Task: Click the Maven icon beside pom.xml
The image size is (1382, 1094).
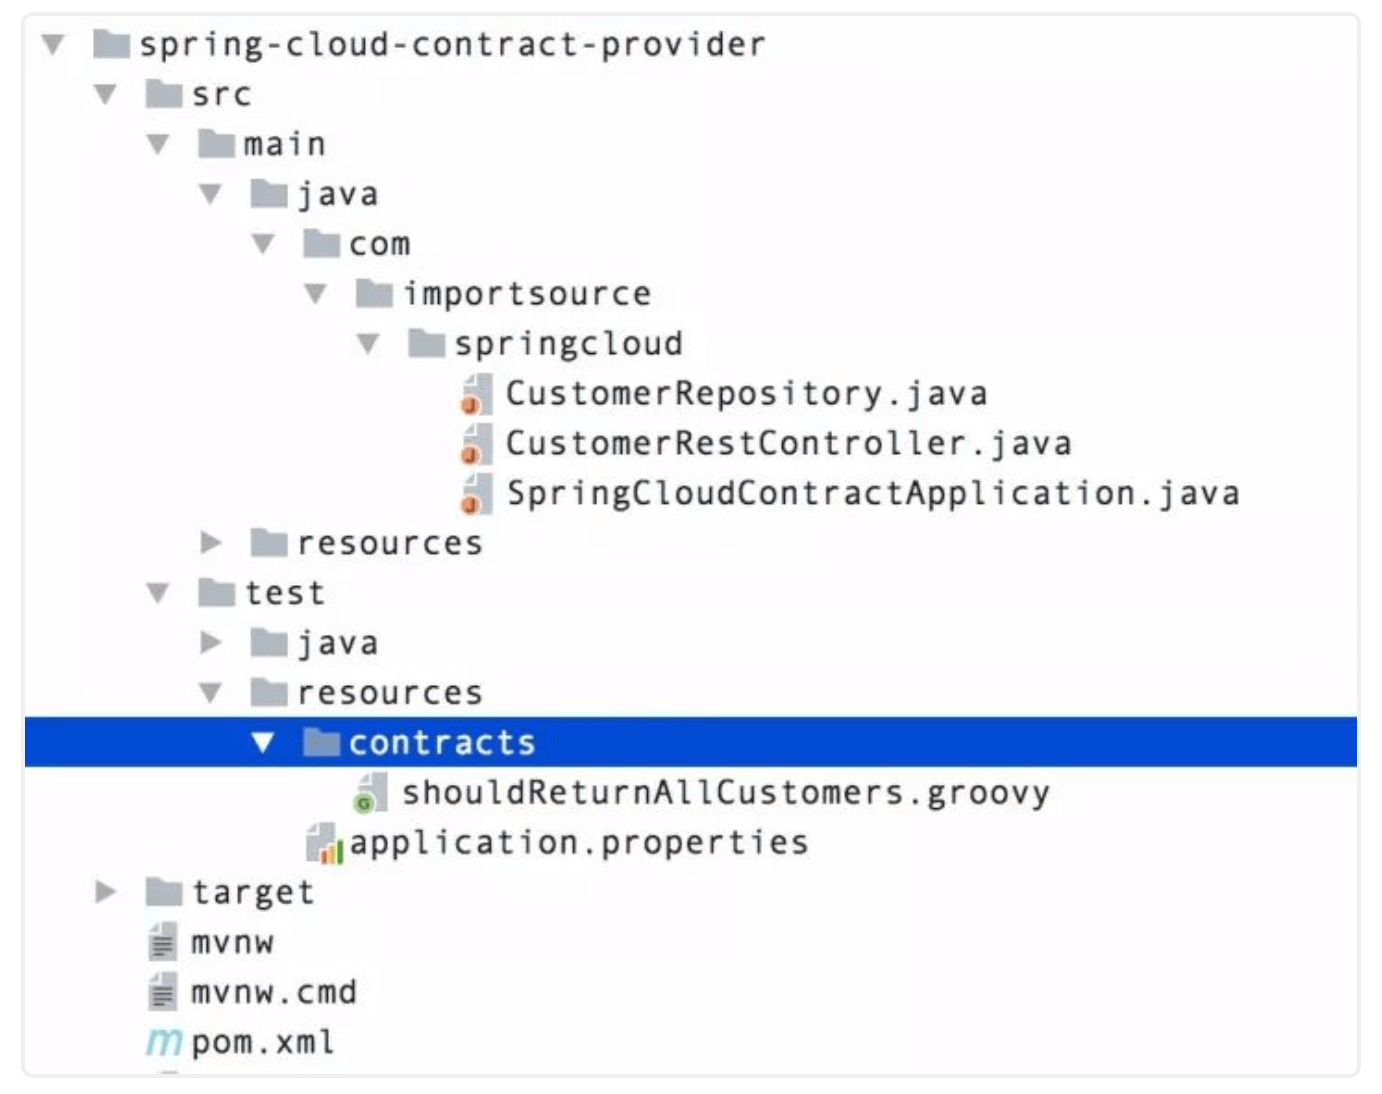Action: (163, 1043)
